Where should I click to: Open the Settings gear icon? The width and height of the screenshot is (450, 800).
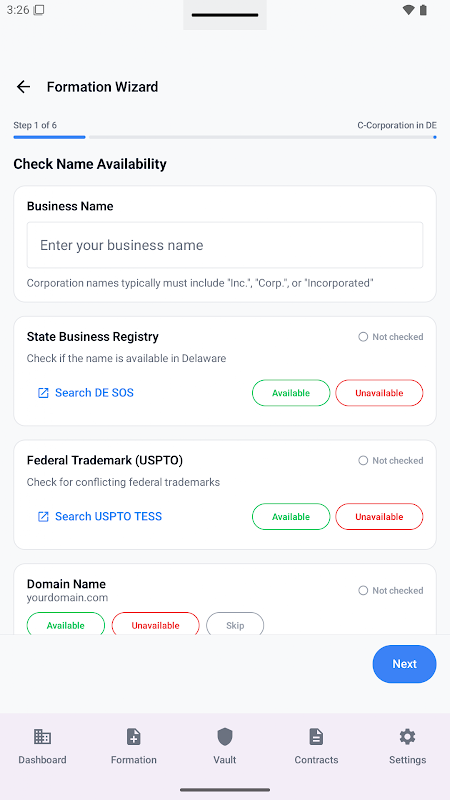coord(407,736)
